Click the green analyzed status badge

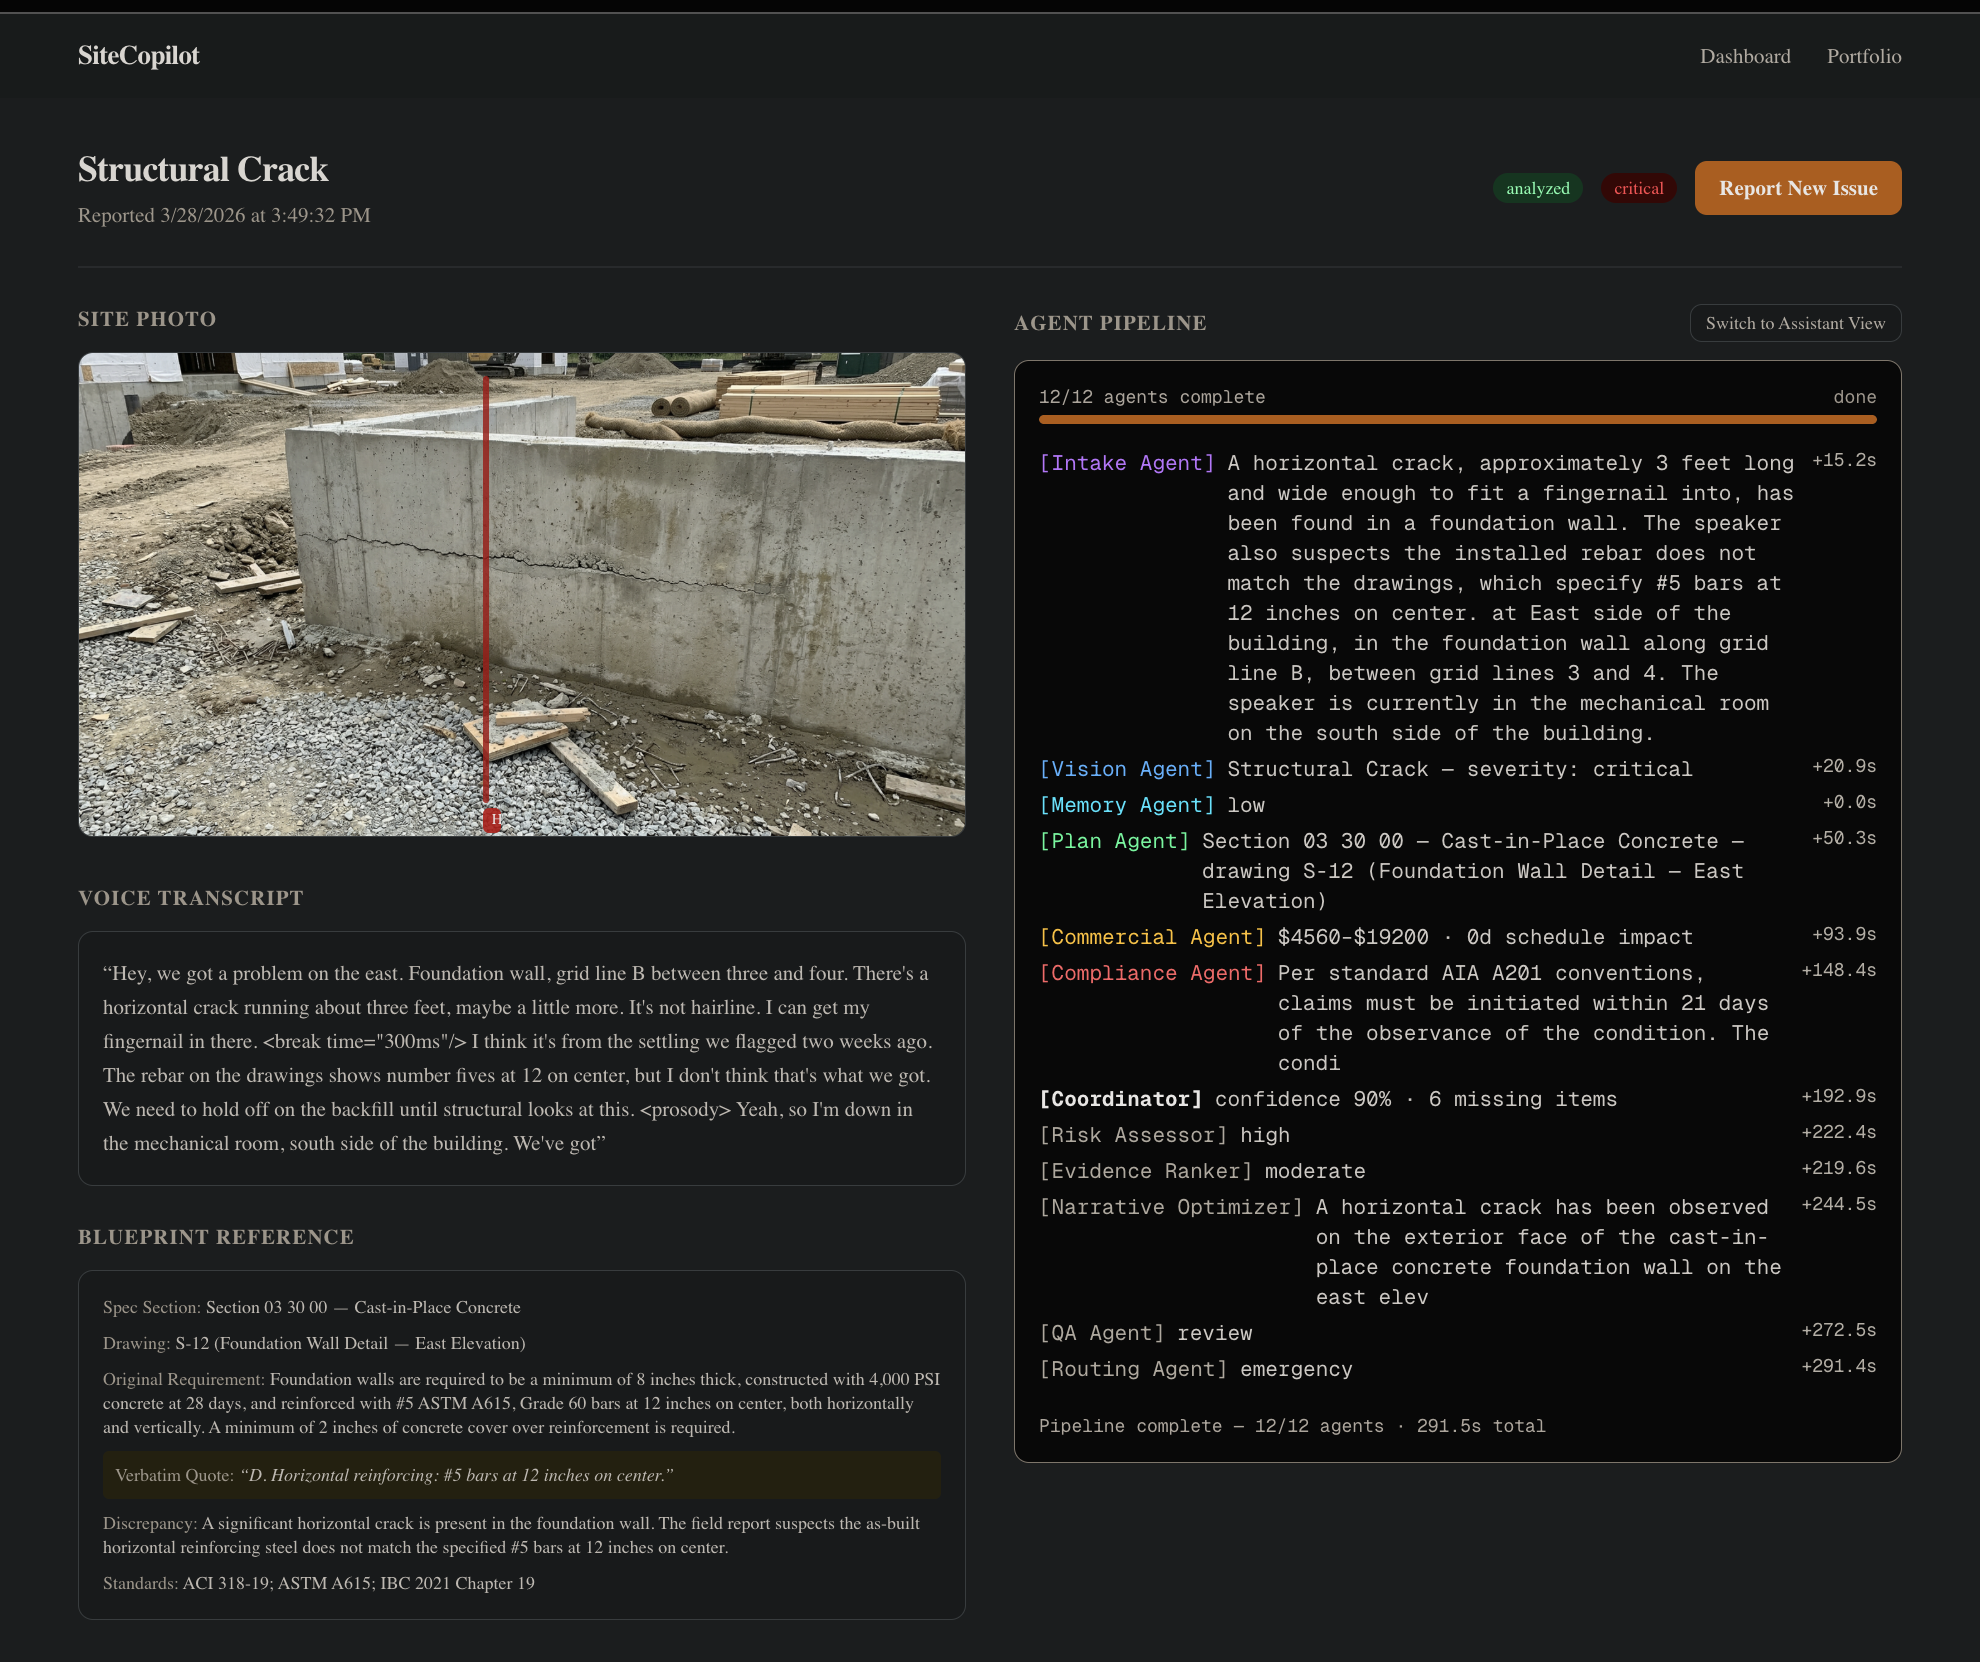click(1537, 188)
